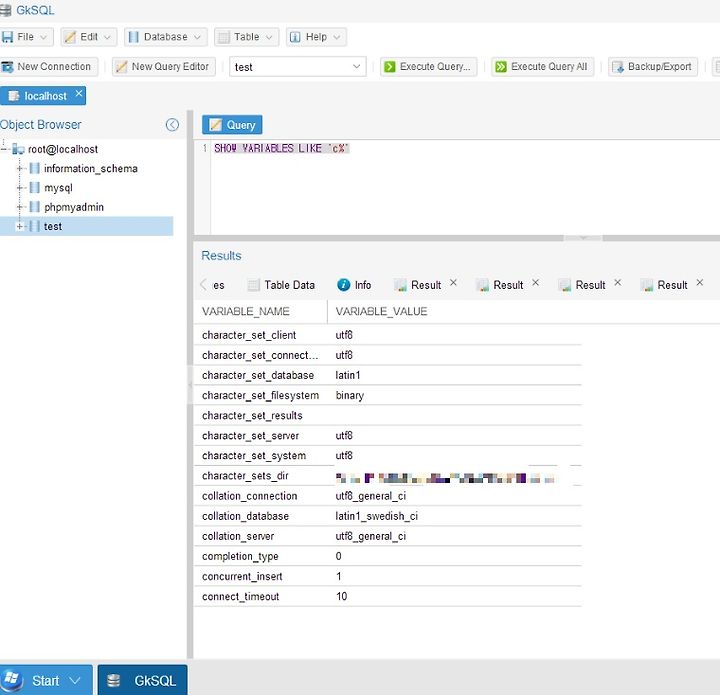The width and height of the screenshot is (720, 695).
Task: Click Execute Query All button
Action: (542, 67)
